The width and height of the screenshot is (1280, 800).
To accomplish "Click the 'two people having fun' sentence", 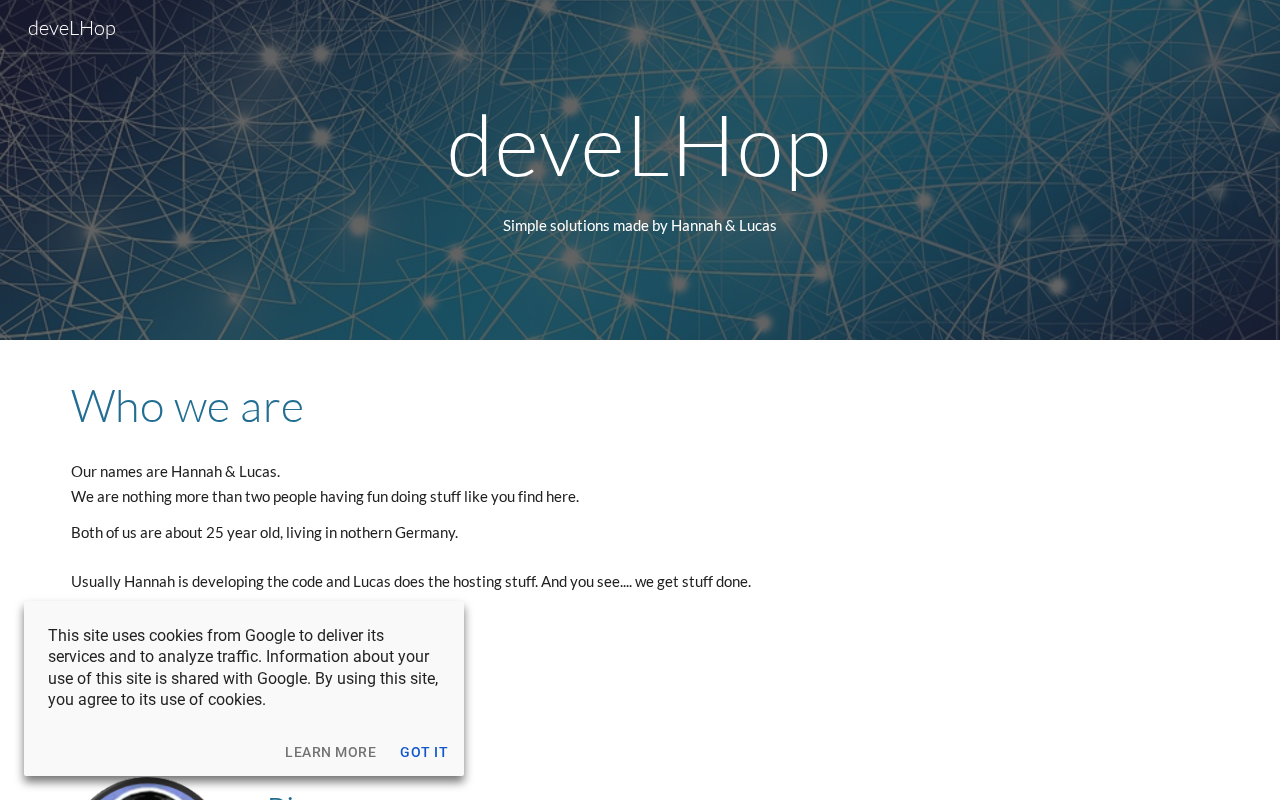I will pos(325,496).
